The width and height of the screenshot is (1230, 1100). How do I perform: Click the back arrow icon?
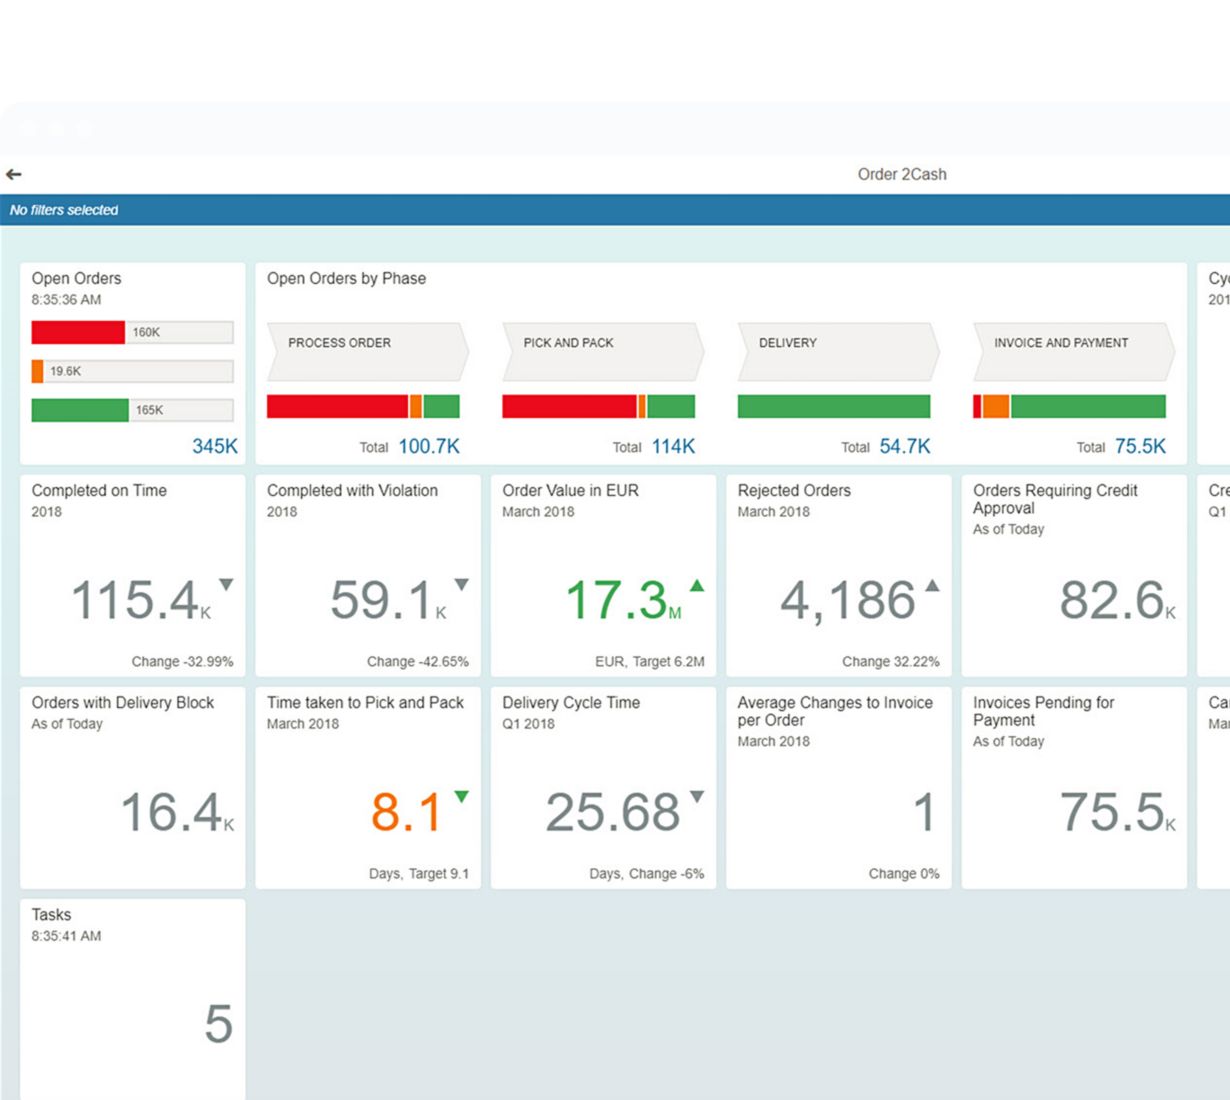coord(14,174)
